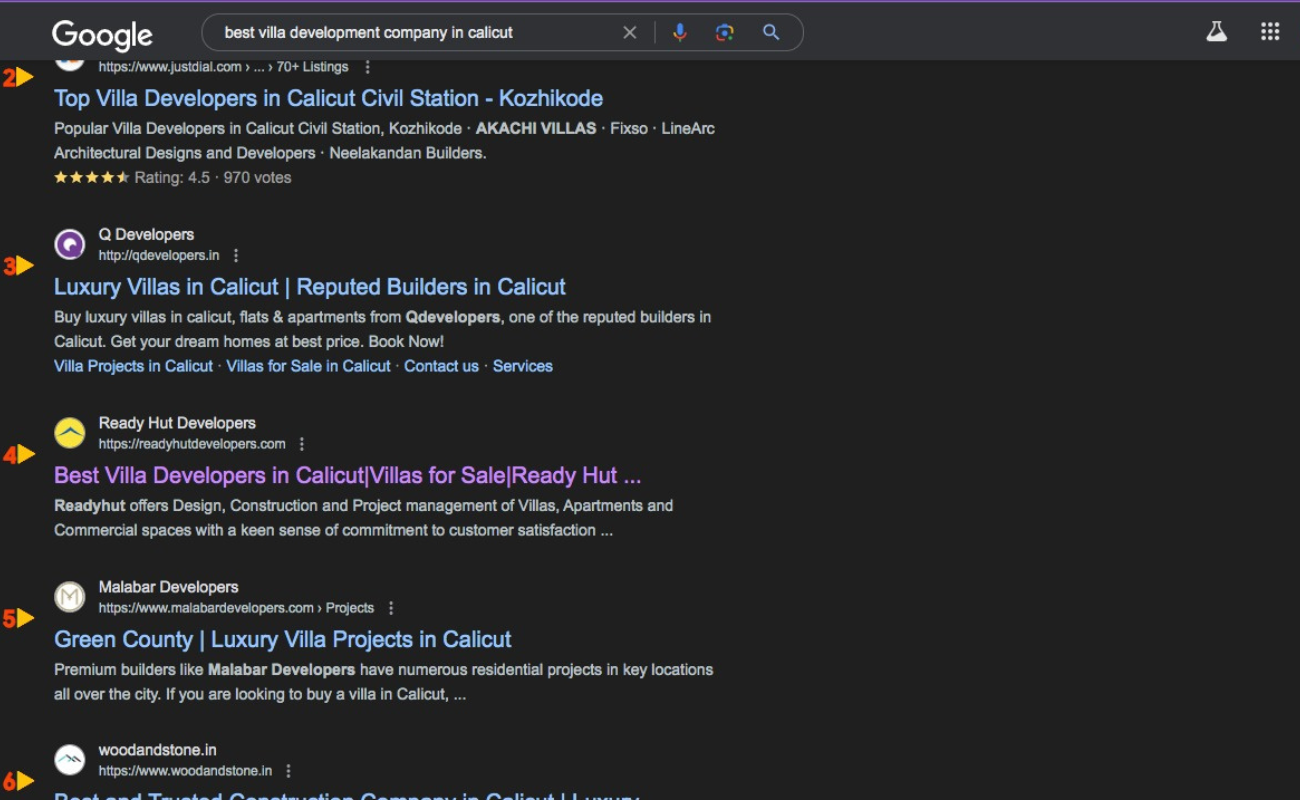The image size is (1300, 800).
Task: Click the Q Developers favicon
Action: (x=70, y=244)
